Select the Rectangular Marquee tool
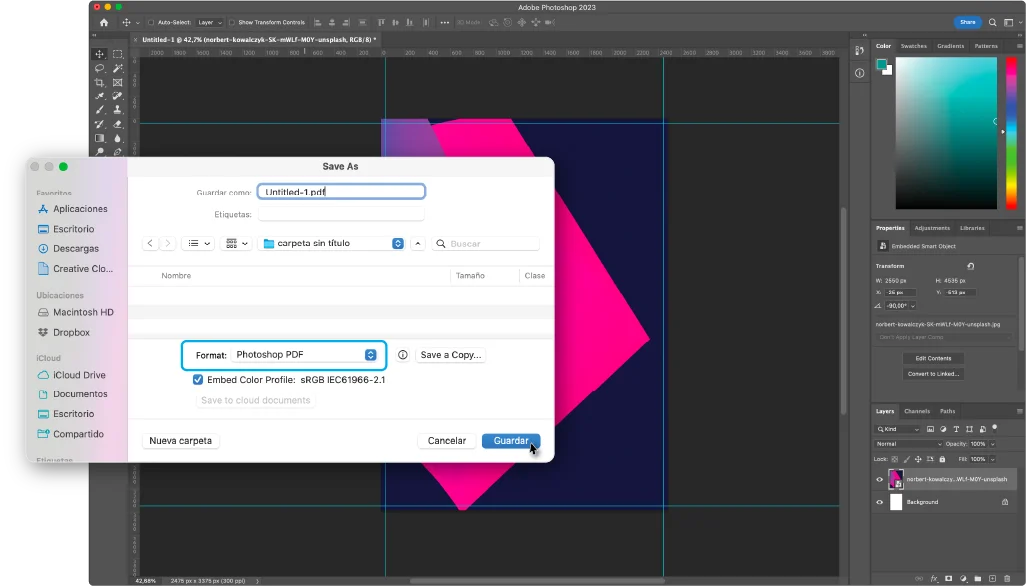This screenshot has width=1026, height=586. click(x=118, y=54)
